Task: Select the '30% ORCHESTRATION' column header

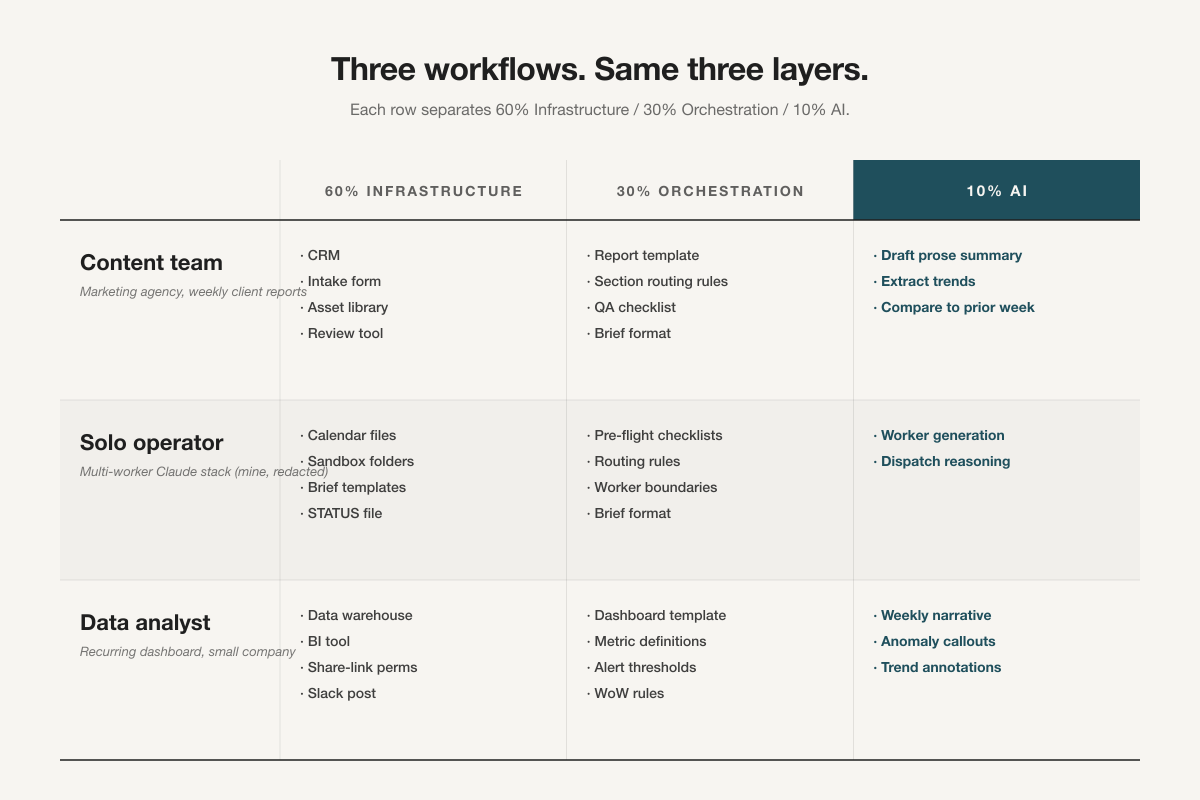Action: 710,191
